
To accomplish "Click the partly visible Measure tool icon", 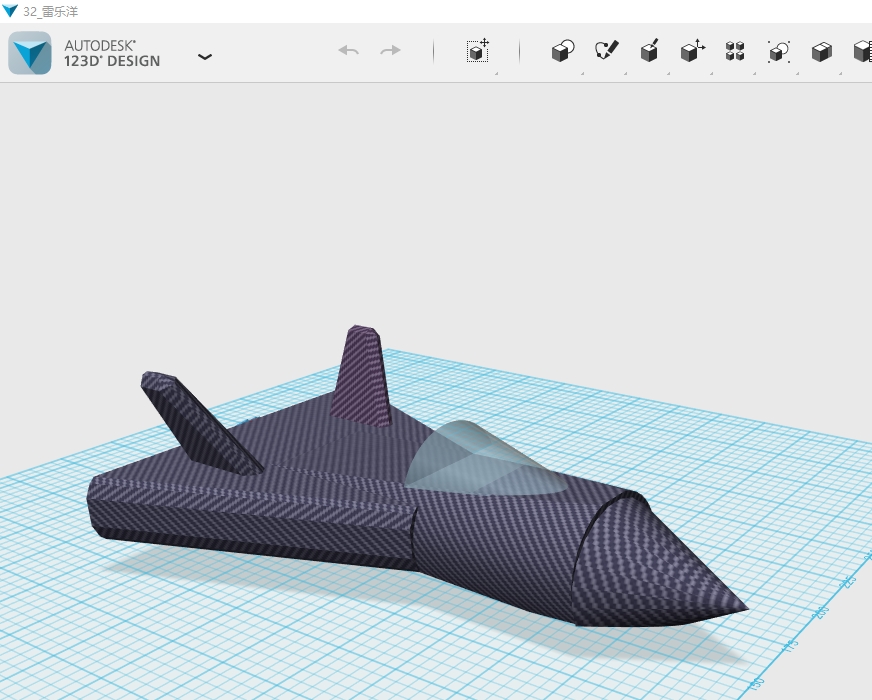I will (863, 51).
